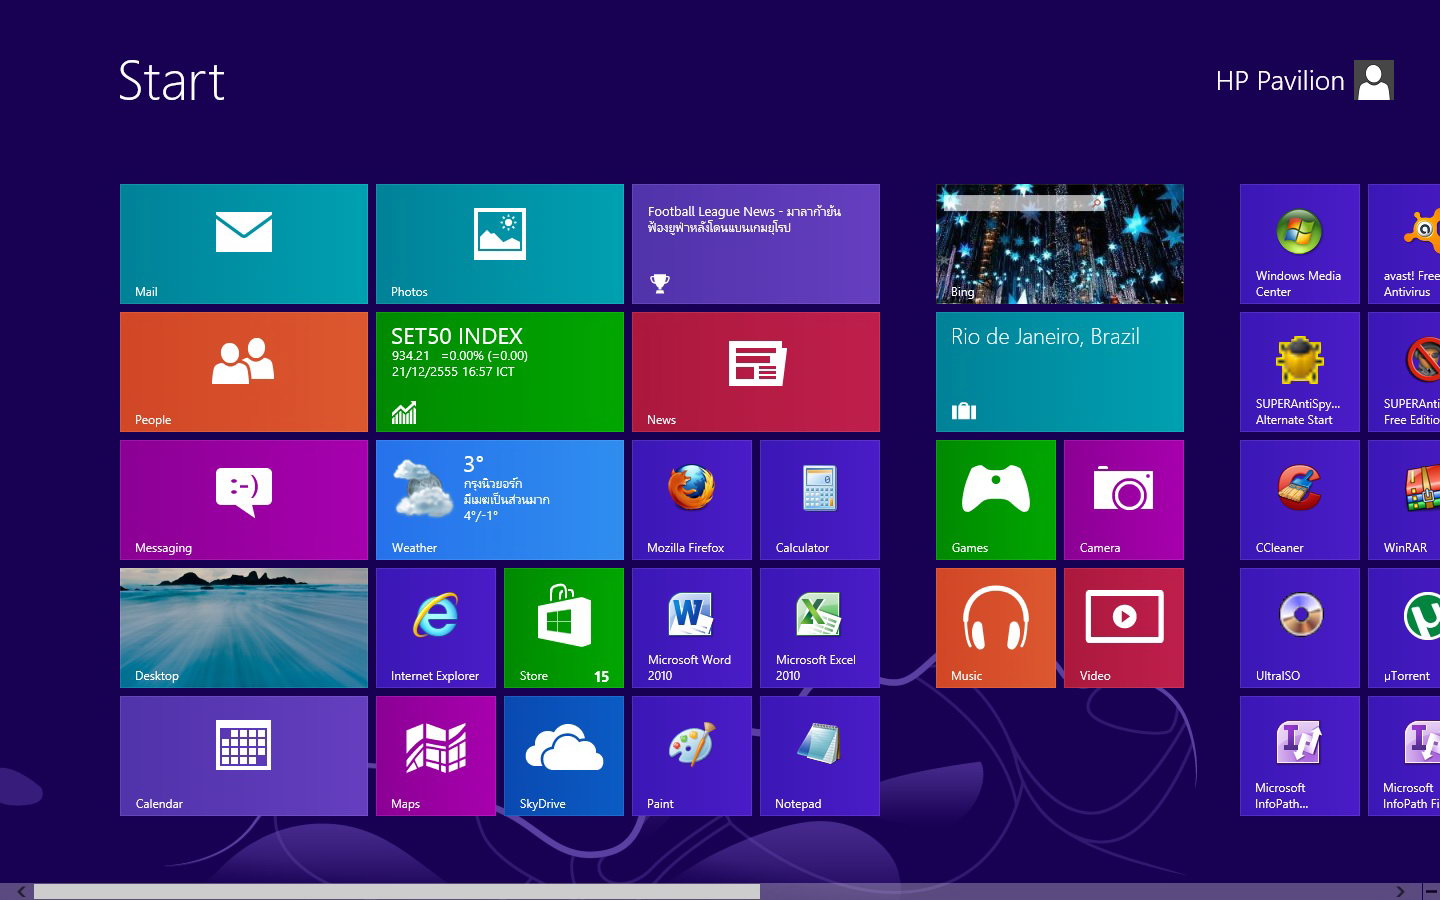The height and width of the screenshot is (900, 1440).
Task: Open the SkyDrive tile
Action: click(564, 756)
